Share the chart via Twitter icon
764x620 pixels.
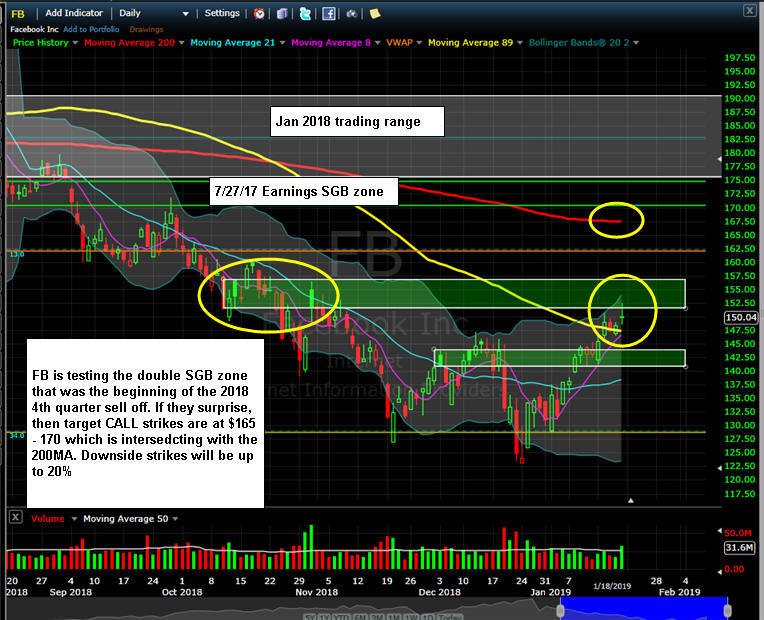(305, 14)
